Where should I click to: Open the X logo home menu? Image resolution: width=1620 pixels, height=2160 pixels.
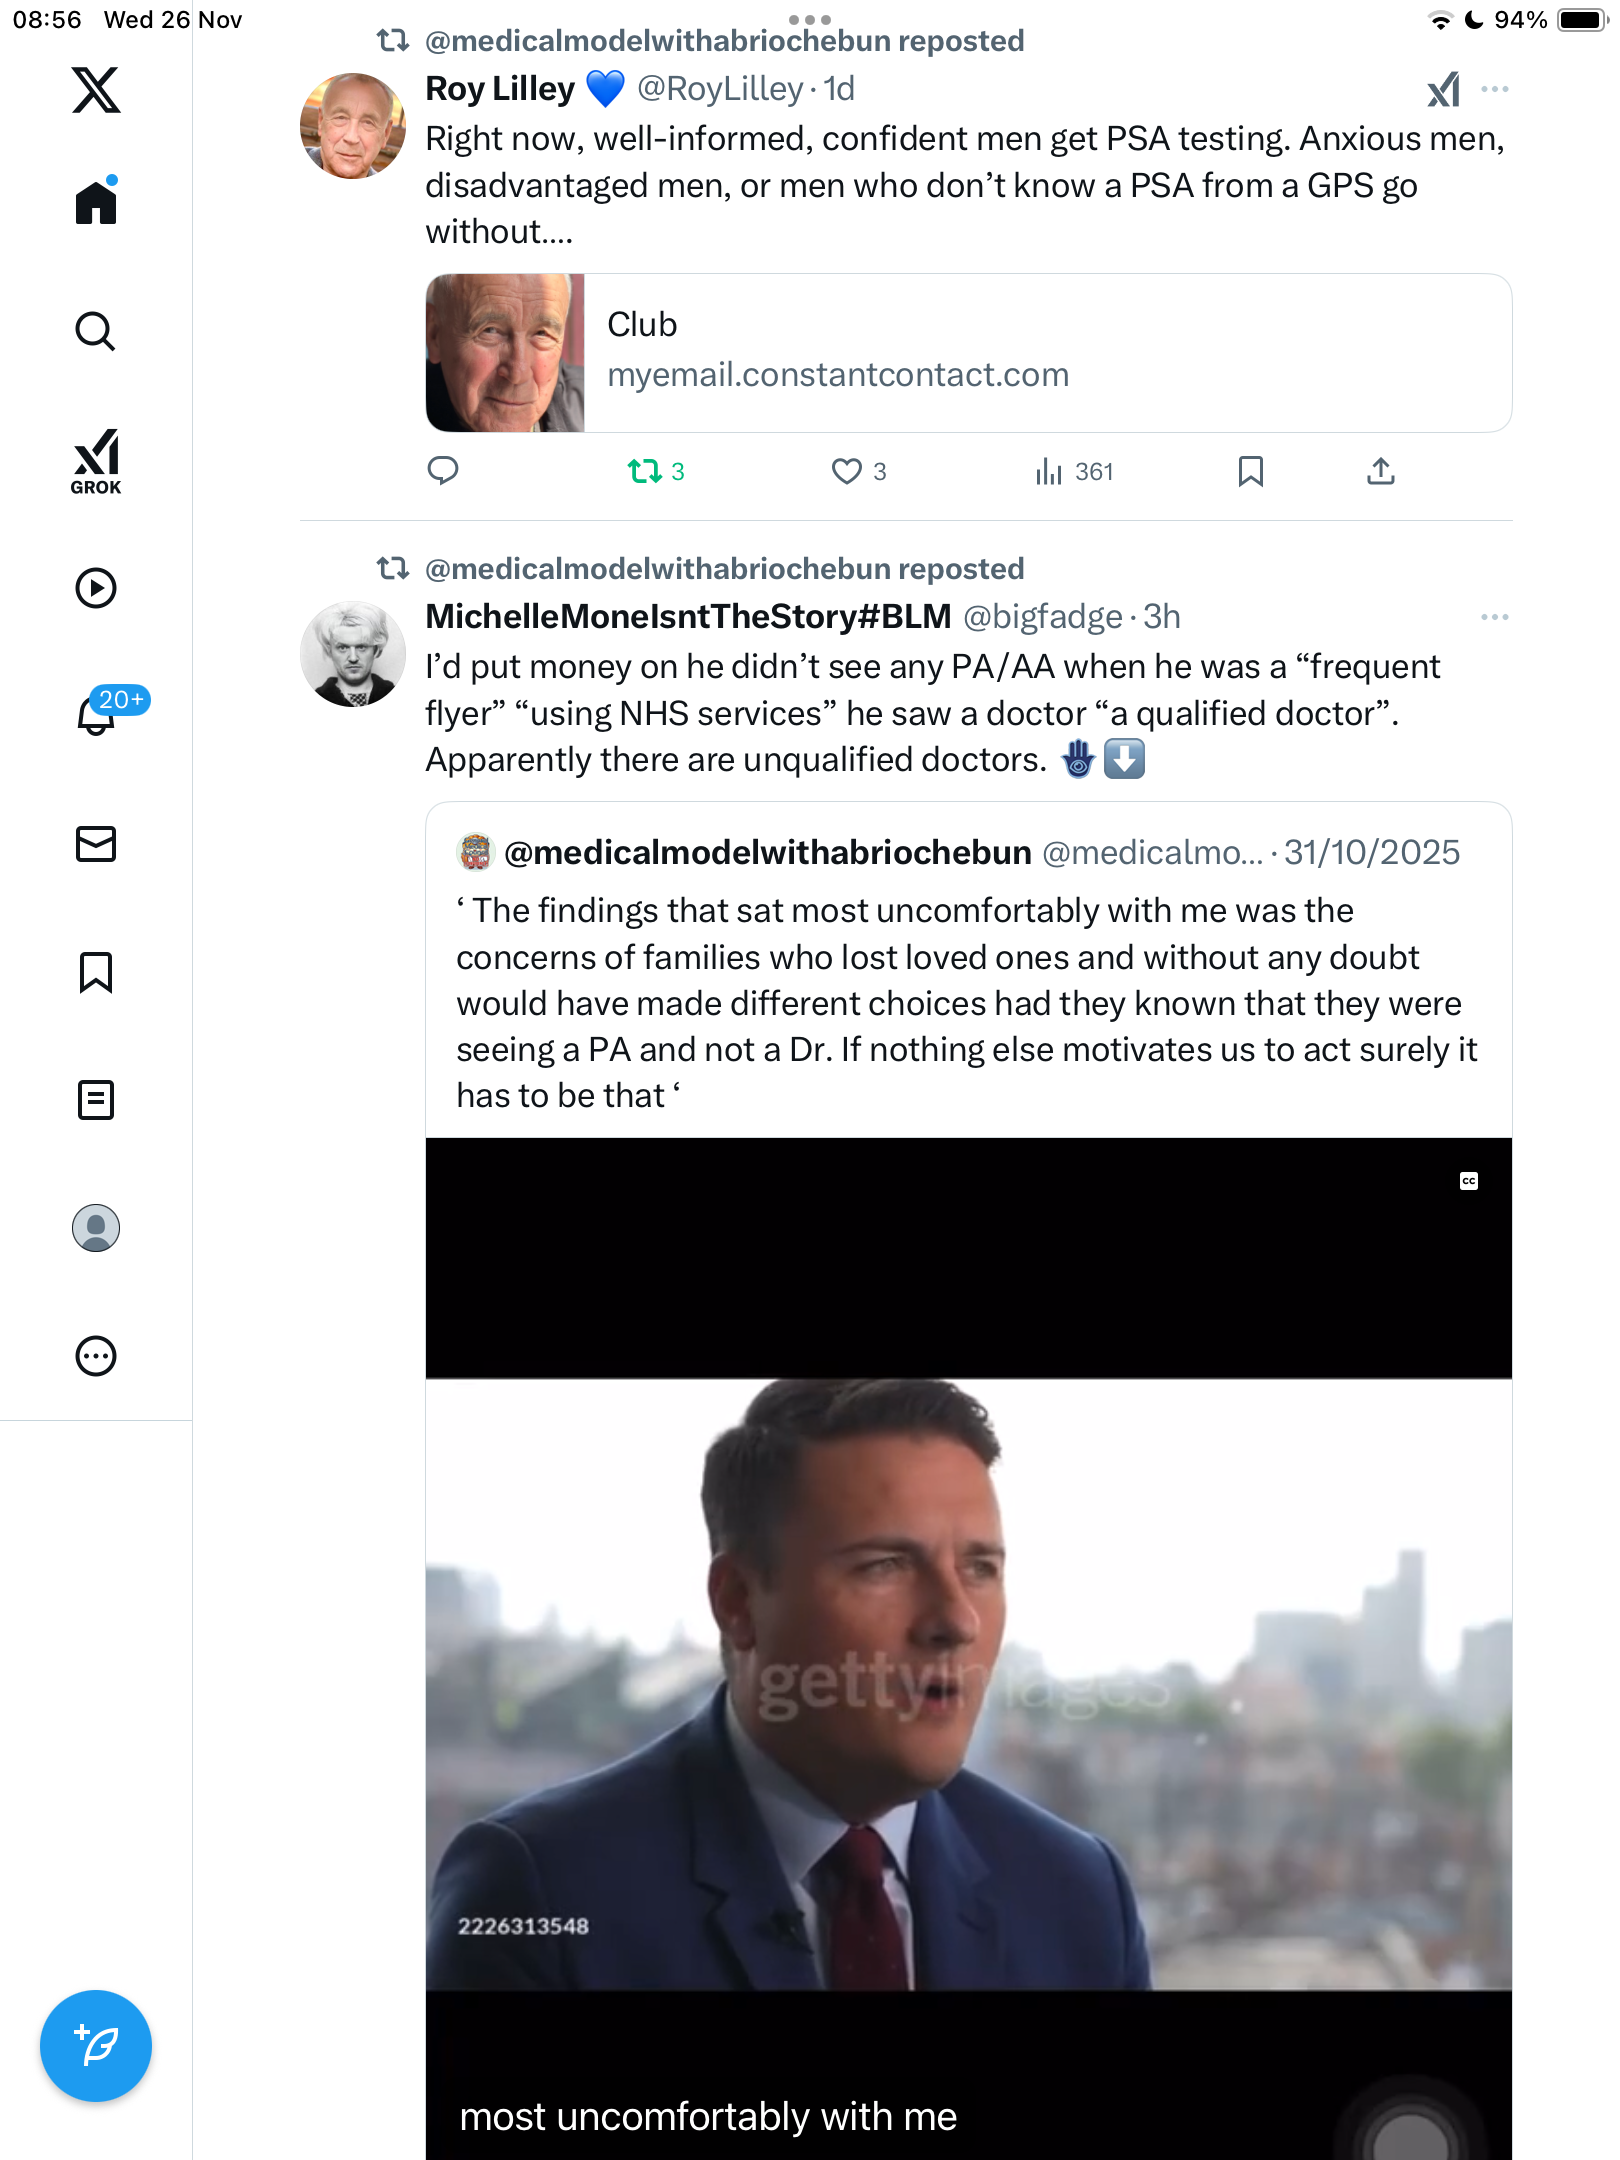point(96,90)
